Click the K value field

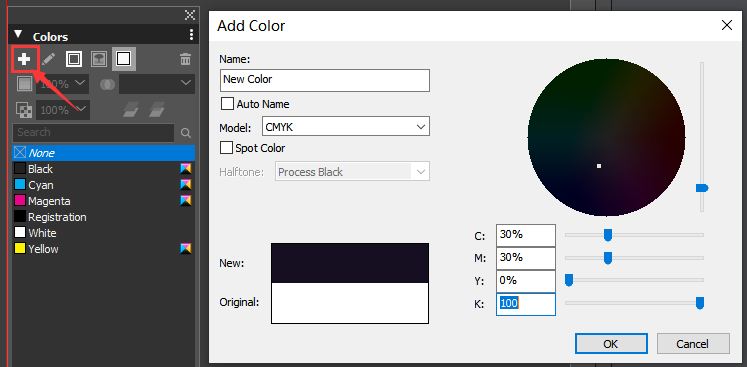coord(525,304)
